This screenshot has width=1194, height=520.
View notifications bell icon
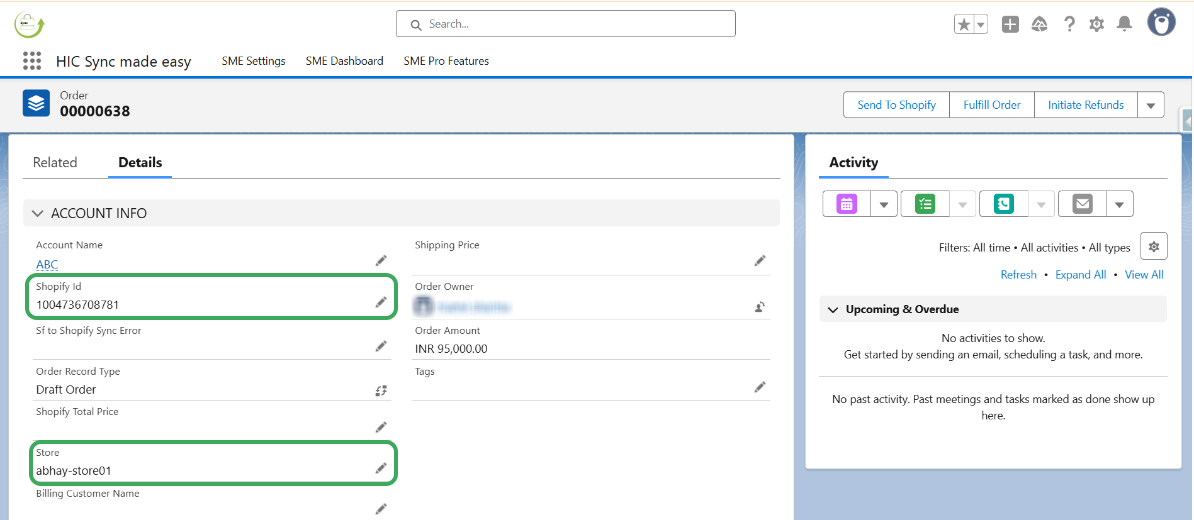coord(1125,25)
